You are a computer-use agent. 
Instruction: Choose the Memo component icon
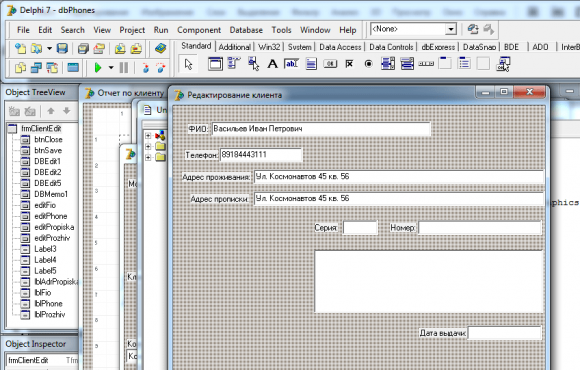click(x=311, y=64)
